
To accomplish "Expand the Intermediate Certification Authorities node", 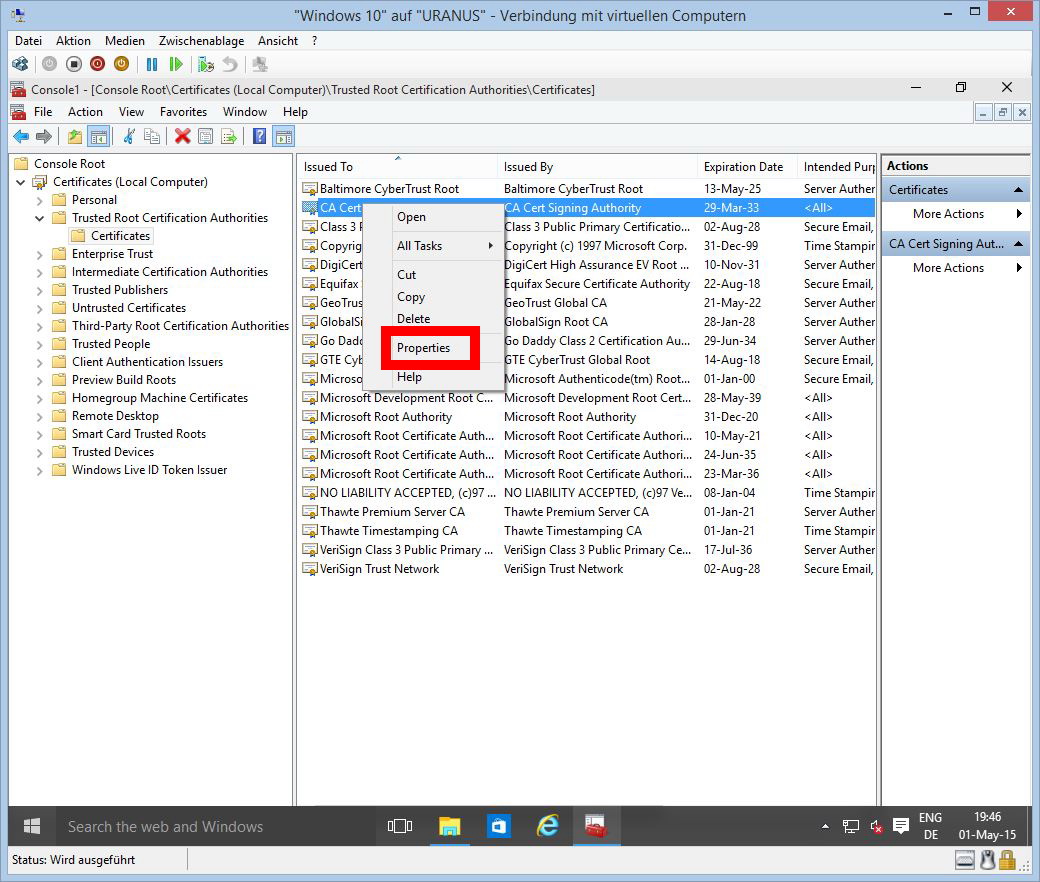I will click(40, 272).
